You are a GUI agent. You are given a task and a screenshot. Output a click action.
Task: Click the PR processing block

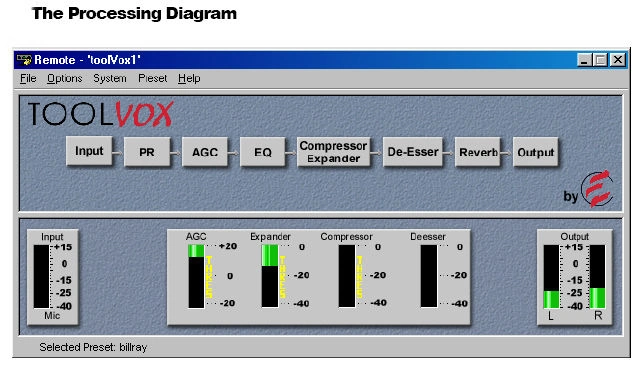(x=147, y=152)
